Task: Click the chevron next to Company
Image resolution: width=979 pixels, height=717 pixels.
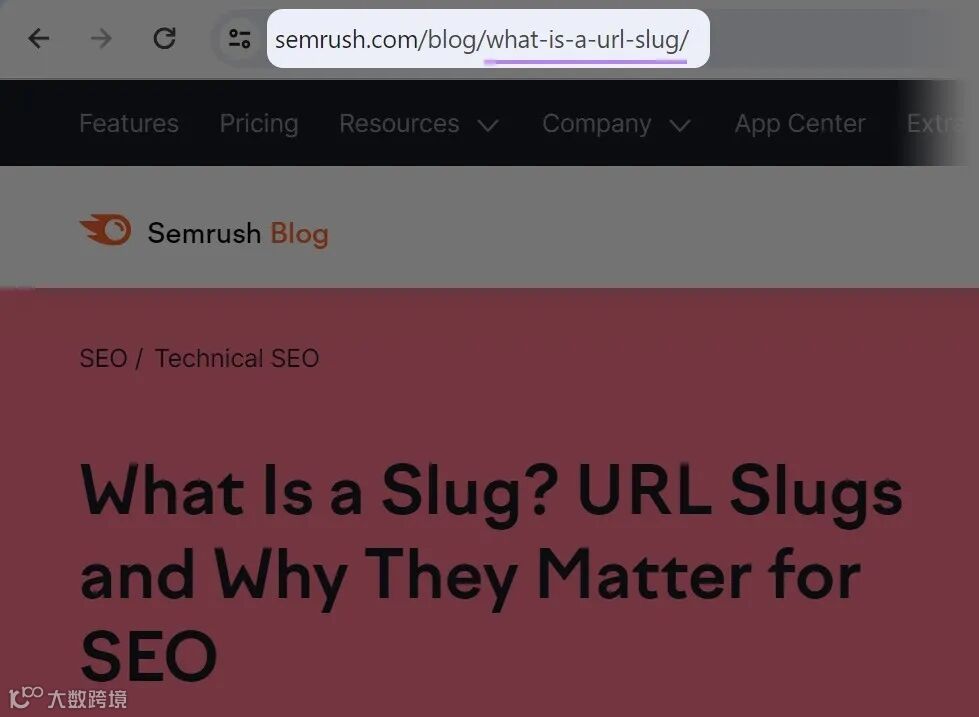Action: click(x=680, y=126)
